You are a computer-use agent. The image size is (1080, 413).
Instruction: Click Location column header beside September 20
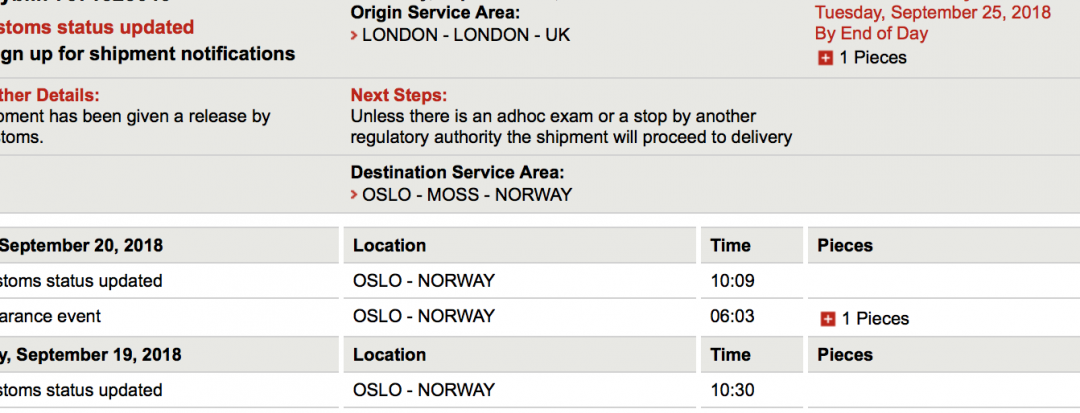[390, 246]
